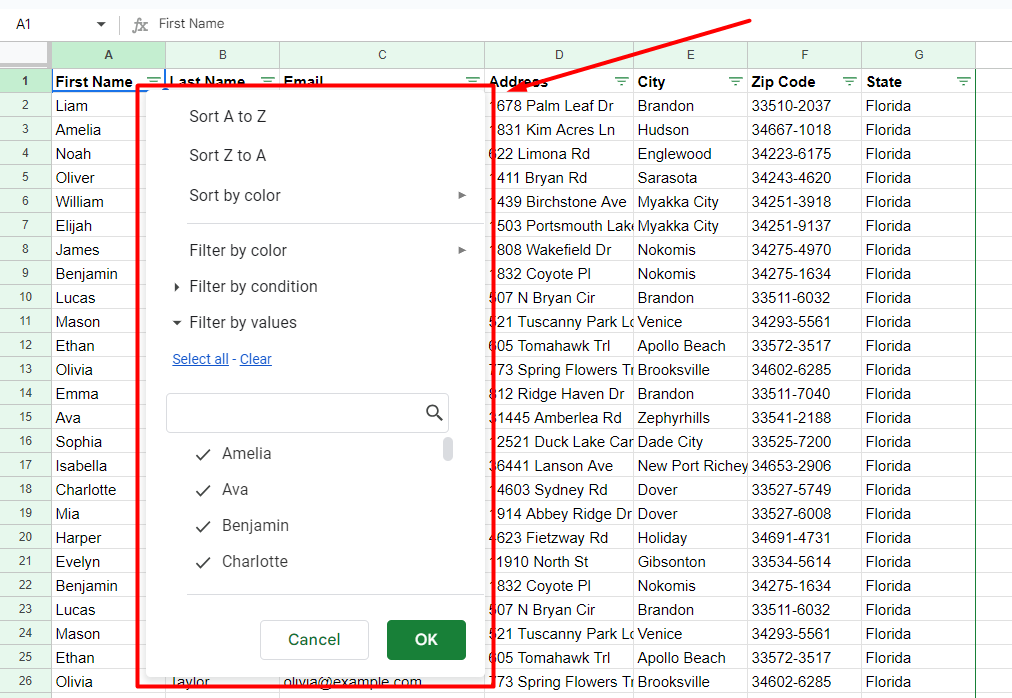
Task: Choose Sort A to Z
Action: point(227,116)
